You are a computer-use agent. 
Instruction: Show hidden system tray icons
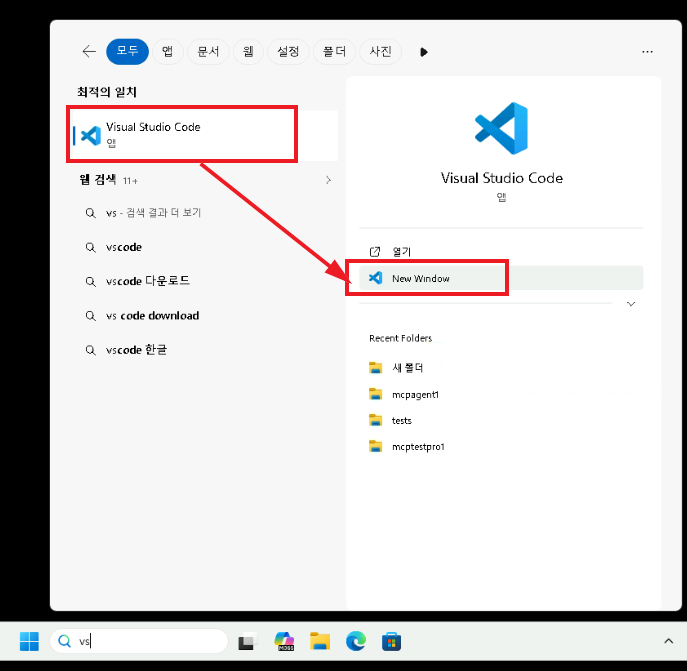[668, 641]
